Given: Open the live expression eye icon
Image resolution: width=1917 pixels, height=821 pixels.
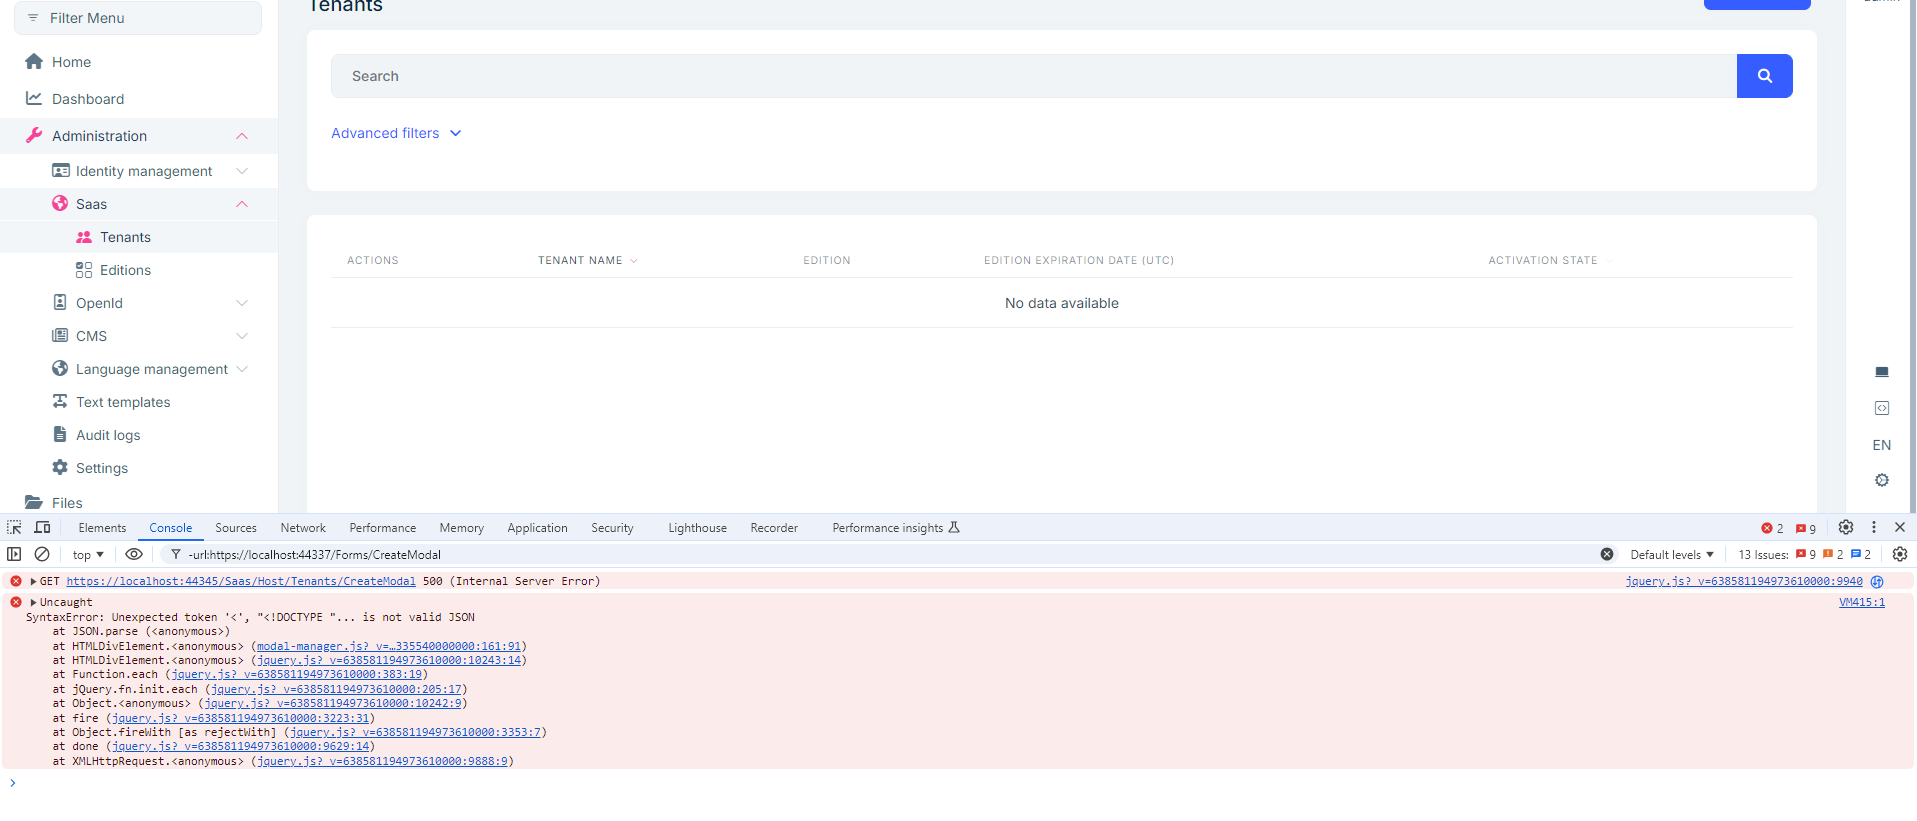Looking at the screenshot, I should click(x=134, y=554).
